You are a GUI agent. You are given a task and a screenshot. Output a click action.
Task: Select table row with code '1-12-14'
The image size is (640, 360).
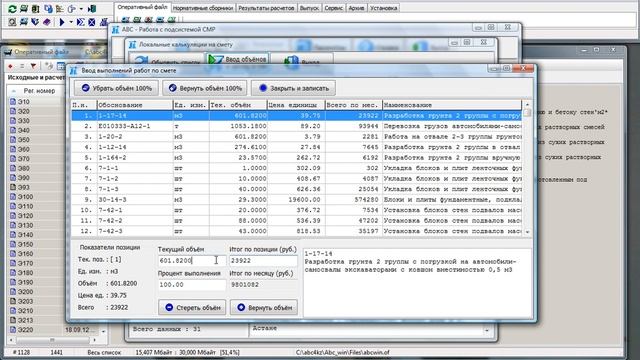(296, 147)
